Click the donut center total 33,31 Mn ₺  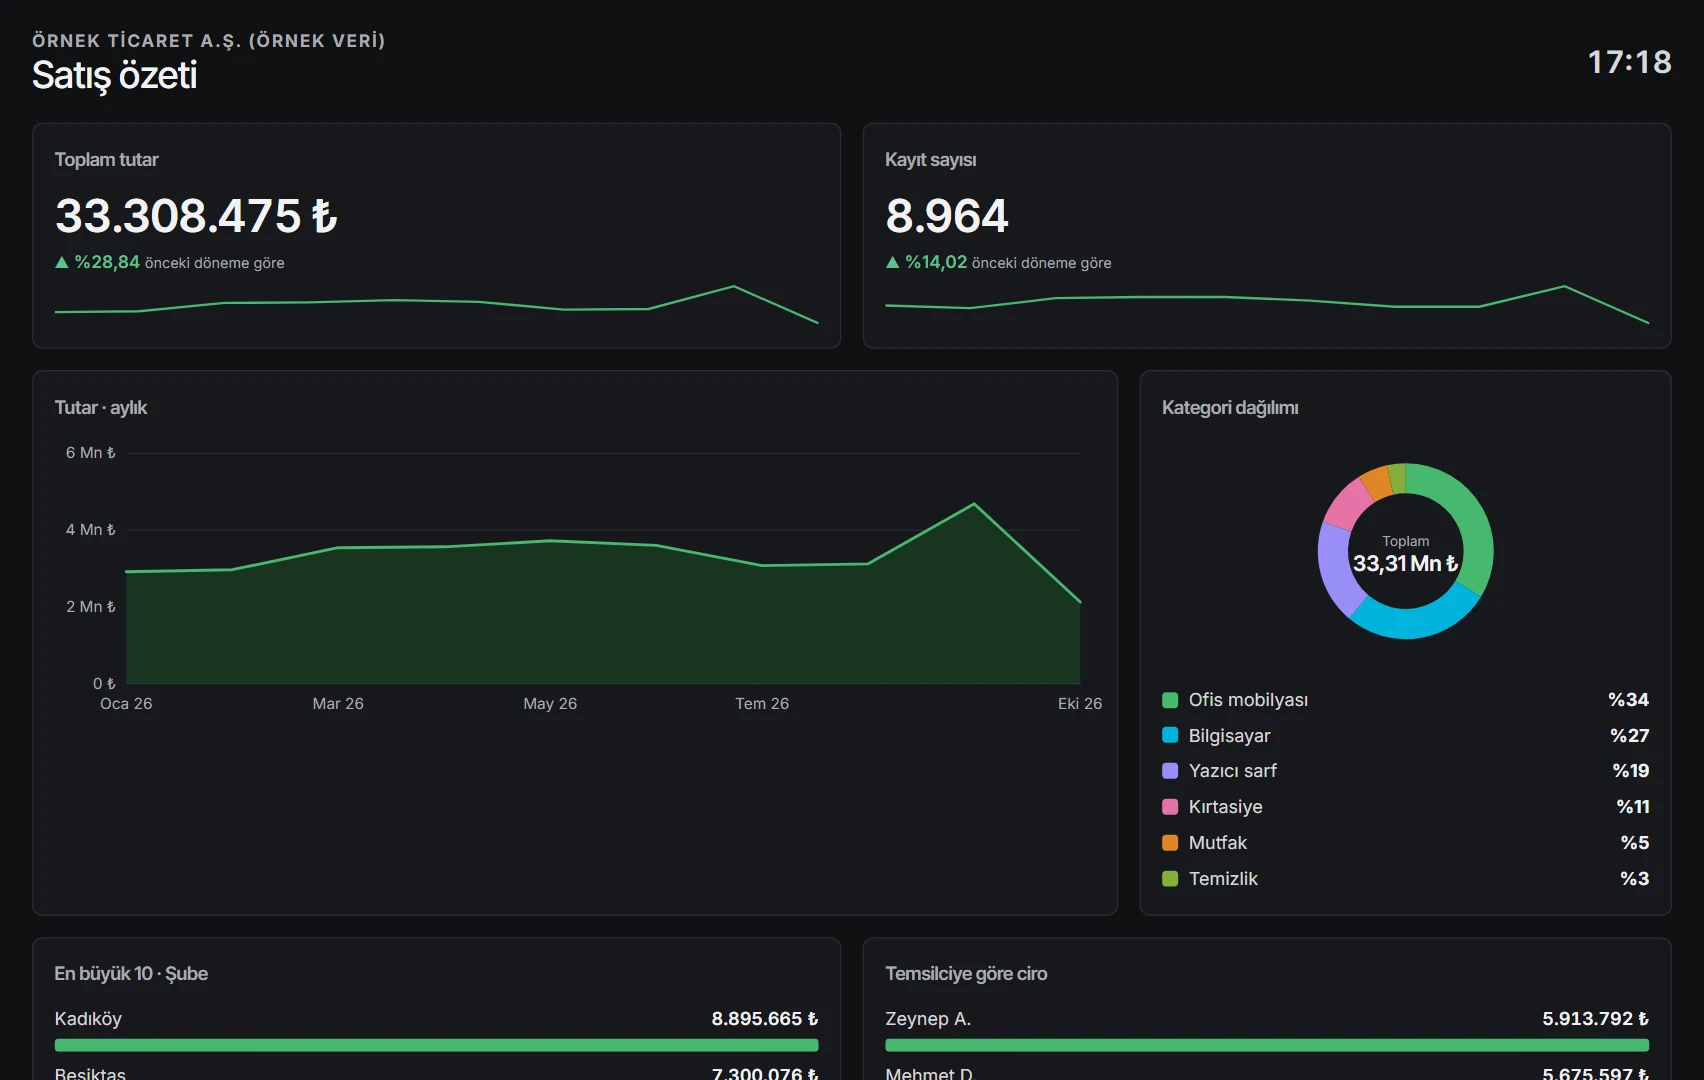pos(1406,564)
